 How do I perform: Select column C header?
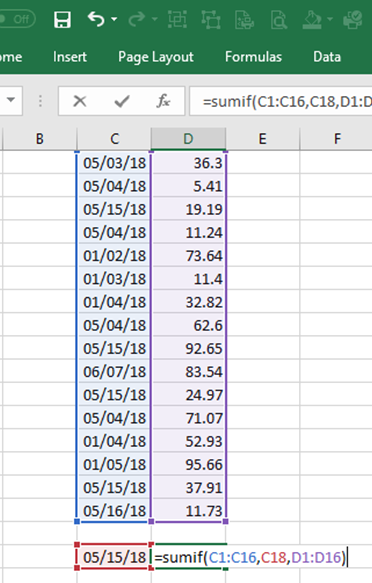114,139
